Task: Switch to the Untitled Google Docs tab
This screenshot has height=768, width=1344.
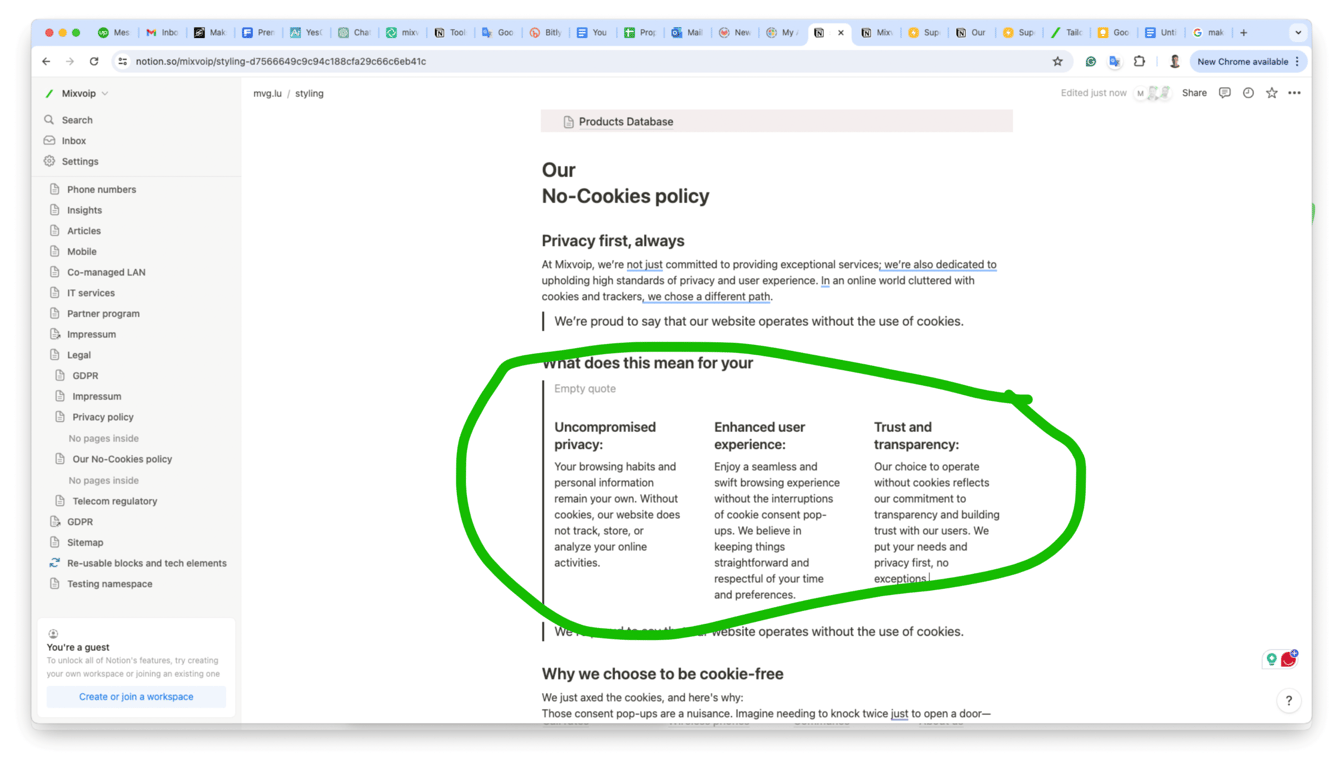Action: click(x=1161, y=32)
